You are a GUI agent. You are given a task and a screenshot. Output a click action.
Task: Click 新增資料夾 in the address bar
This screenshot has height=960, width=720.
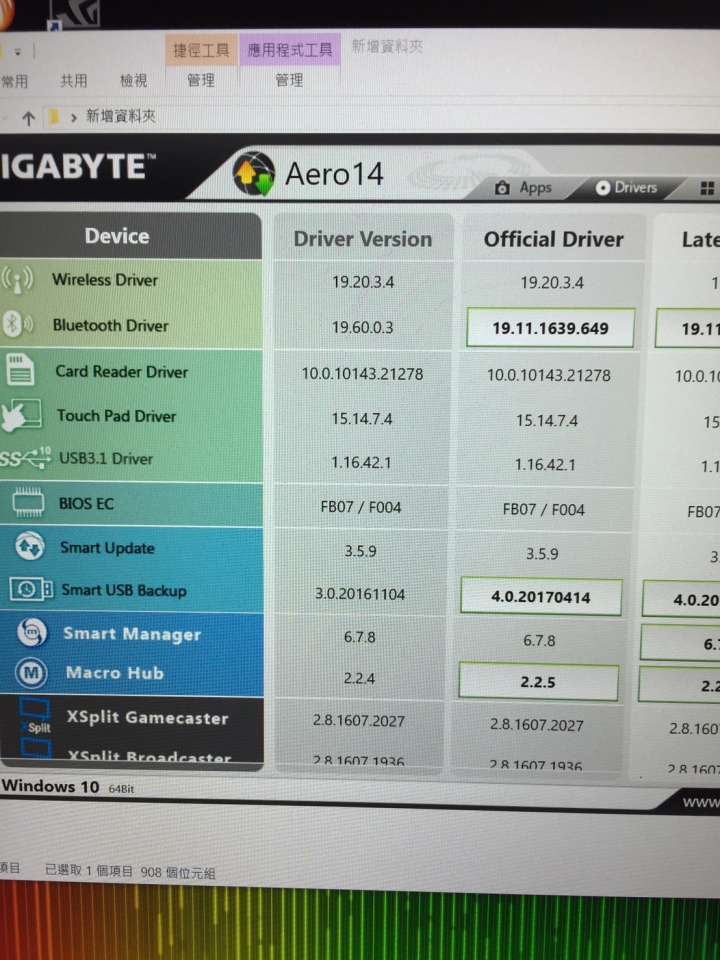(121, 116)
